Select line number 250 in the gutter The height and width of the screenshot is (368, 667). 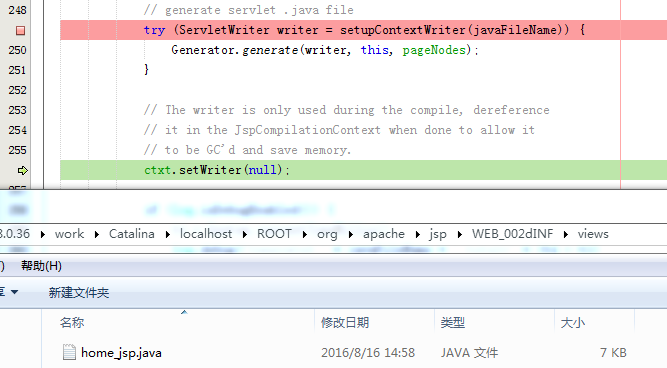(17, 50)
